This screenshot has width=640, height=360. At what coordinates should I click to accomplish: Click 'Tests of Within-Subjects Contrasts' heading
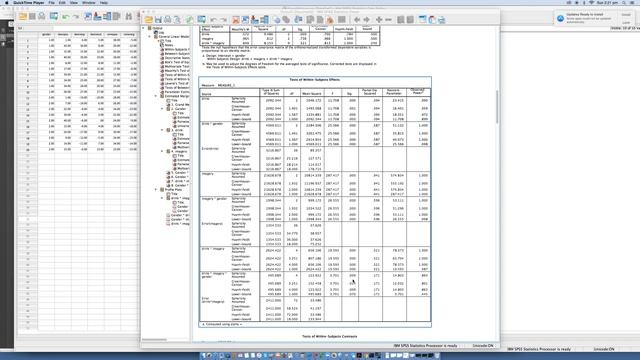pos(329,336)
